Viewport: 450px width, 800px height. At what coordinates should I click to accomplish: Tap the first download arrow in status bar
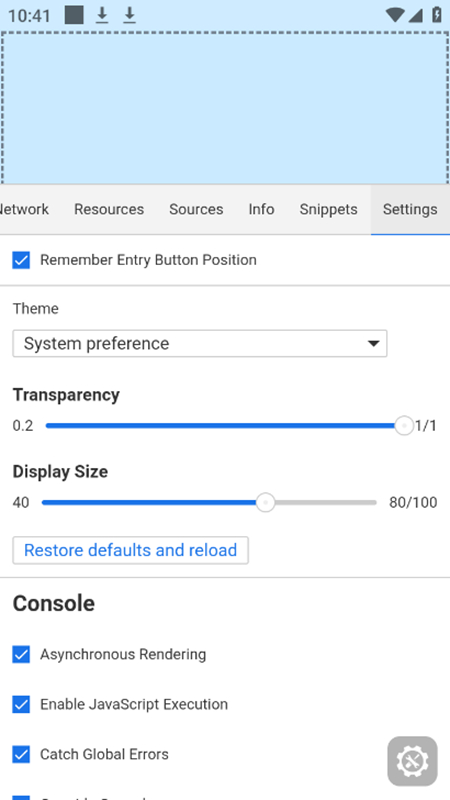102,15
